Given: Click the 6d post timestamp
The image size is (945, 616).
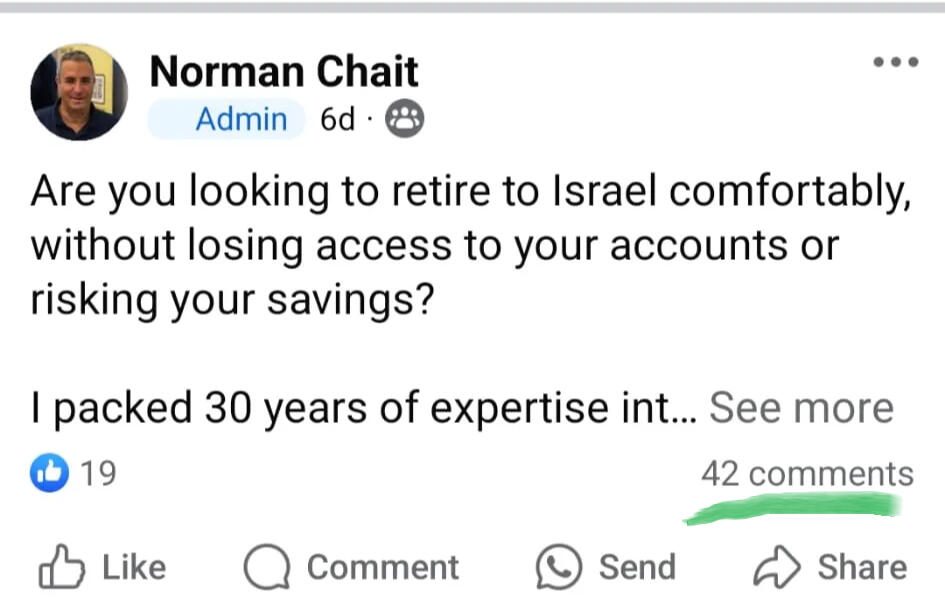Looking at the screenshot, I should click(337, 120).
